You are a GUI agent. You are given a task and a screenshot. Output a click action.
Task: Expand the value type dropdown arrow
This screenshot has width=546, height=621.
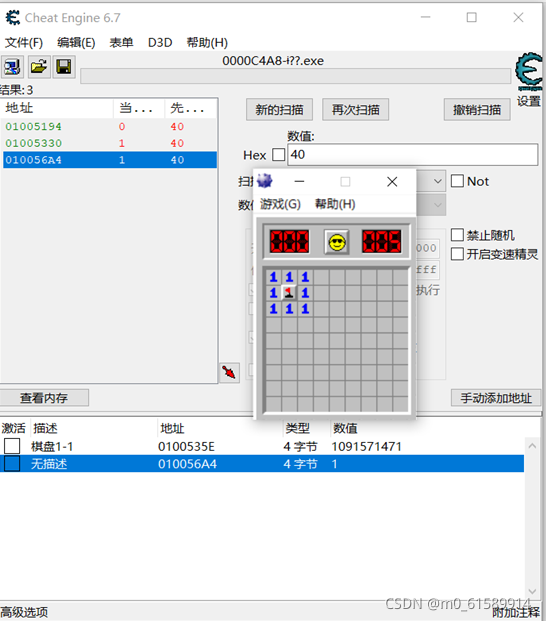[x=437, y=205]
